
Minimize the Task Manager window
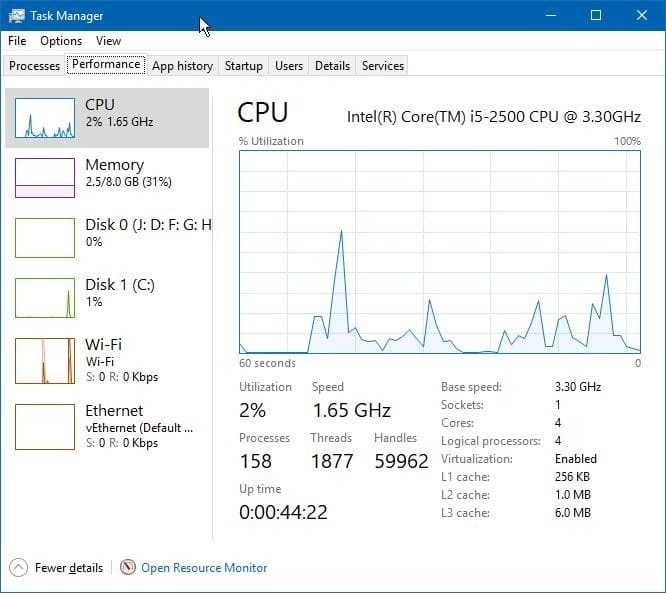(551, 15)
